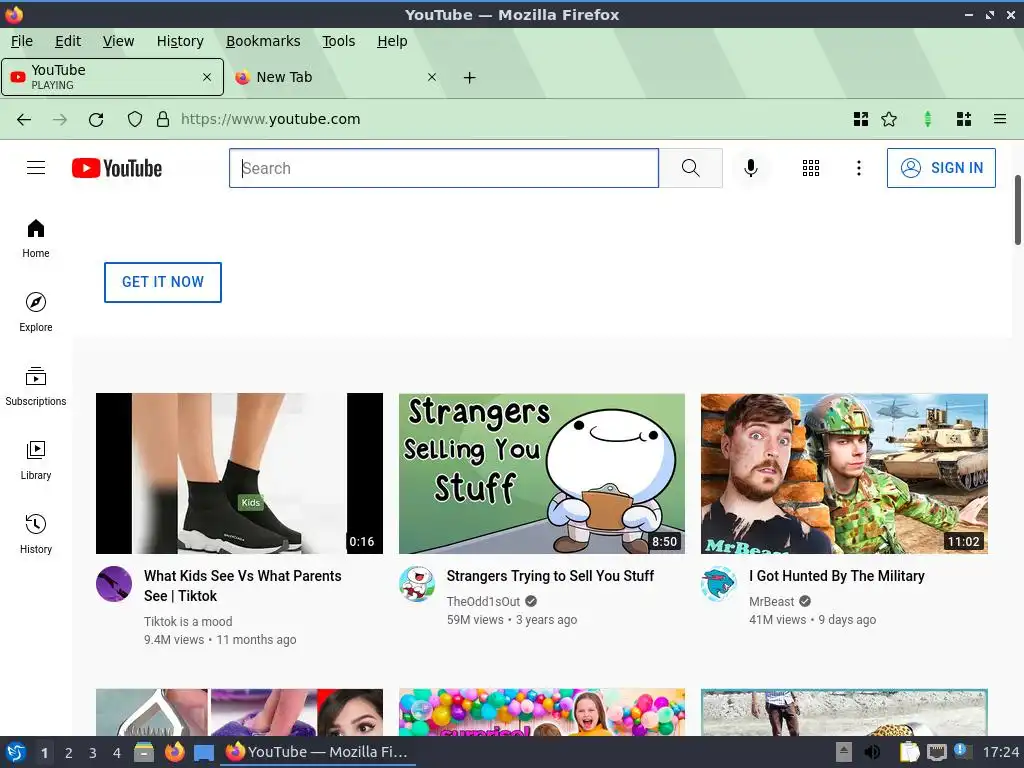Open the Tools menu

click(x=338, y=41)
